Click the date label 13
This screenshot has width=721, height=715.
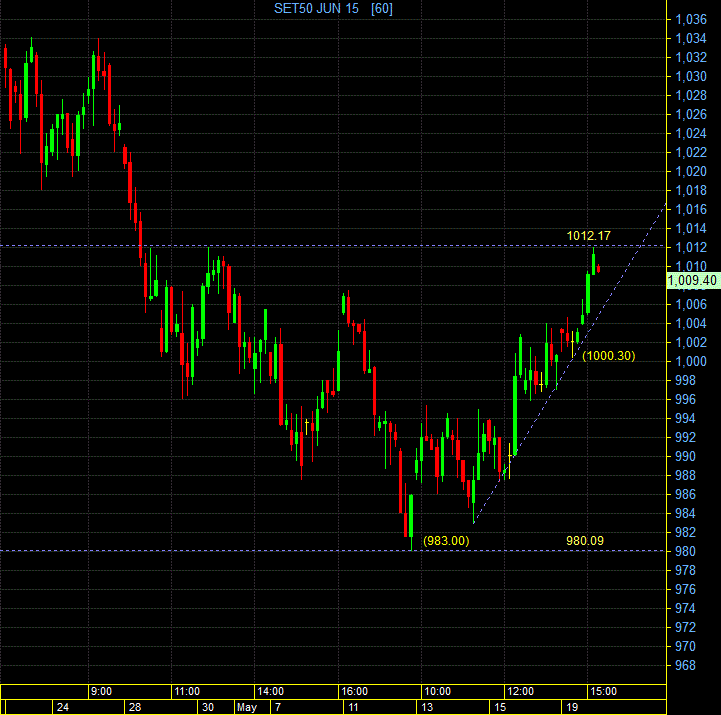pos(427,707)
